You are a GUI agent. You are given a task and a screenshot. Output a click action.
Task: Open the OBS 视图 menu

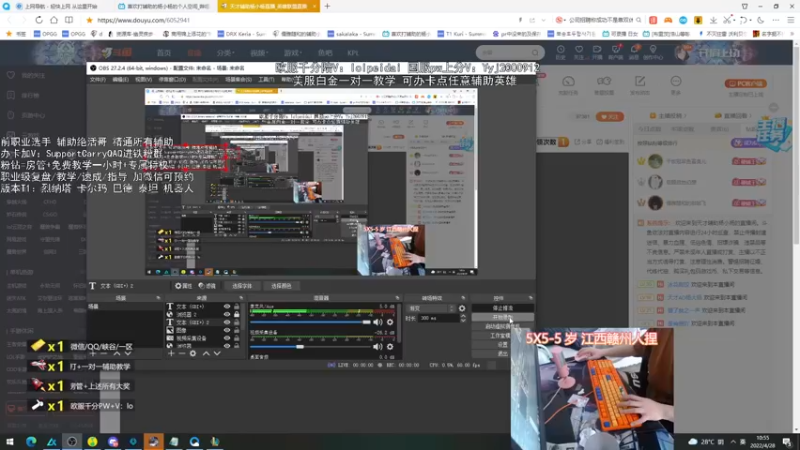(x=143, y=80)
